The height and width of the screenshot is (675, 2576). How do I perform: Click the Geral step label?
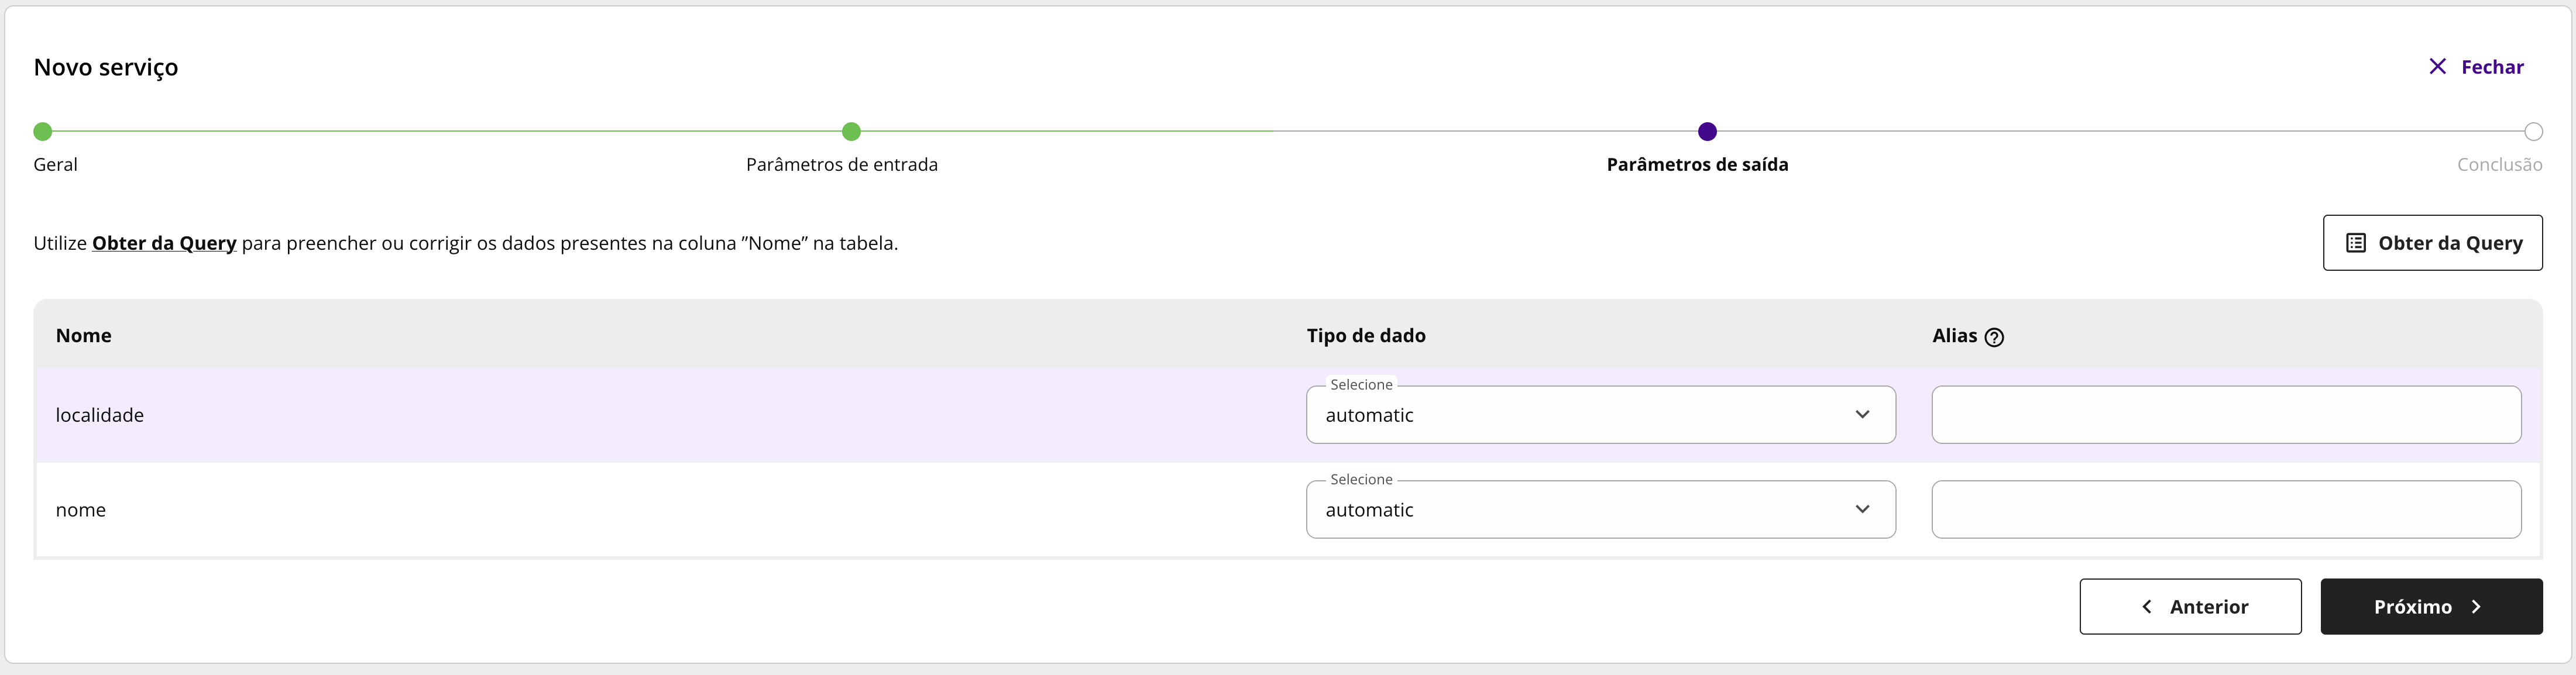[x=55, y=165]
